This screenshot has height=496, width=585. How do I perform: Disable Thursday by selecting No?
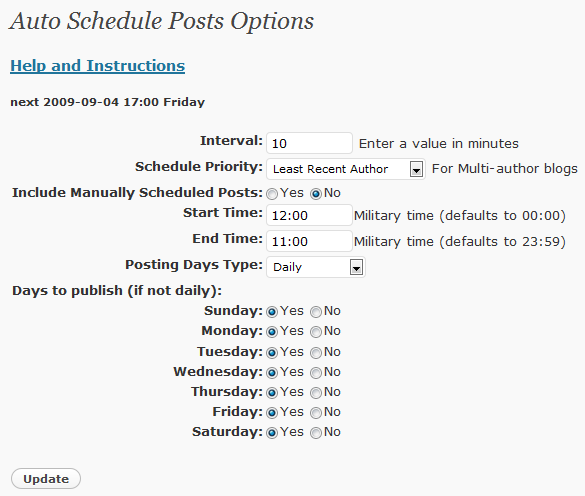coord(316,393)
